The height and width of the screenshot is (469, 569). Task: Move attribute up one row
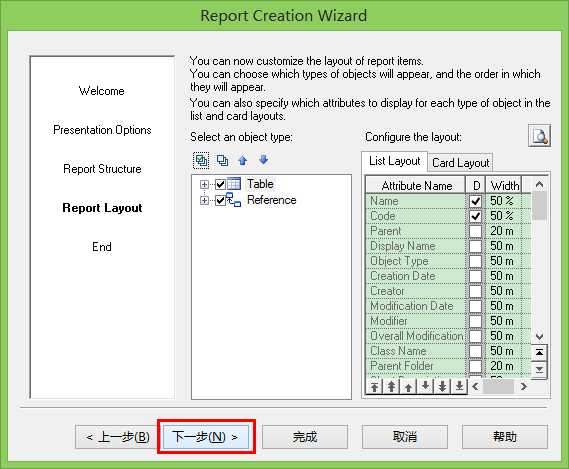[408, 386]
